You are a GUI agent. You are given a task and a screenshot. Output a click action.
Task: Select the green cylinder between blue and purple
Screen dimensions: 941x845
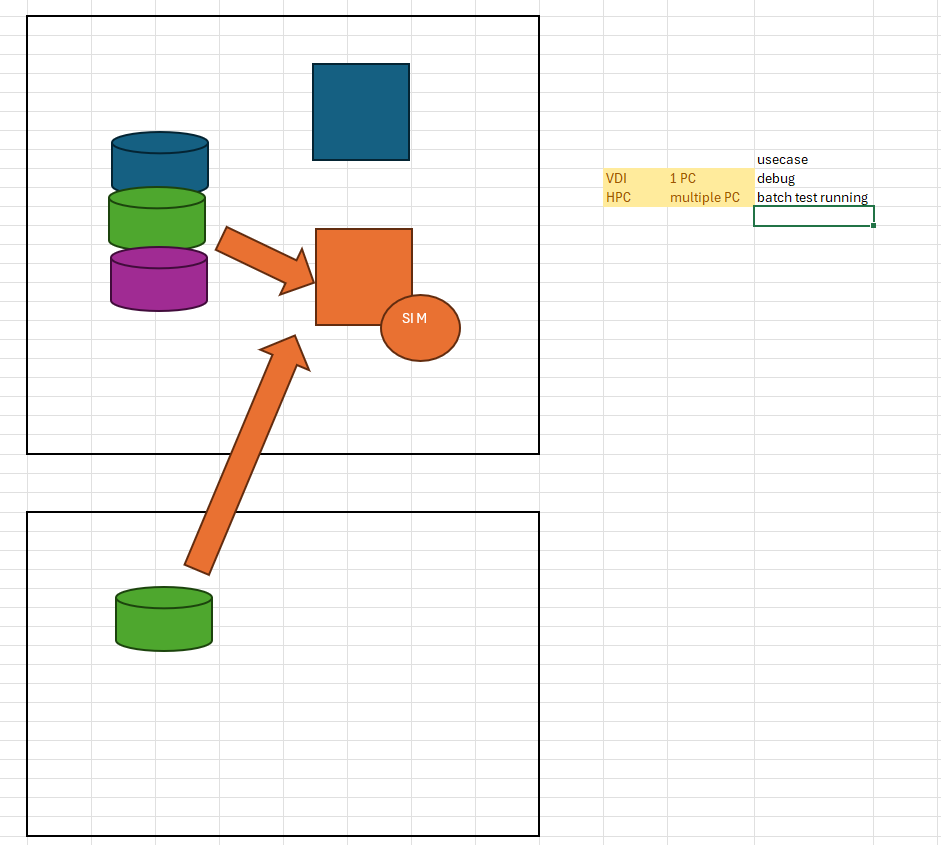[156, 222]
